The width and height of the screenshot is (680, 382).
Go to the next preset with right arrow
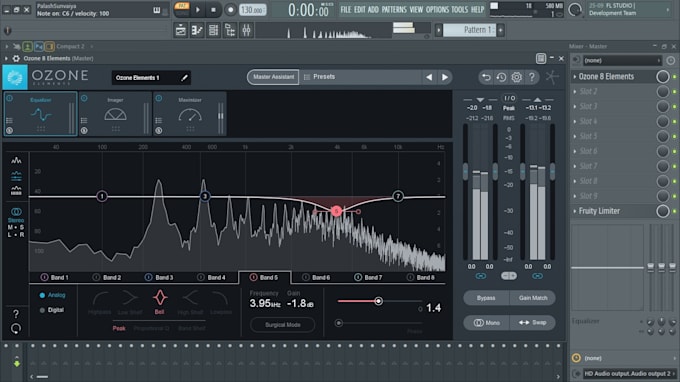[445, 77]
